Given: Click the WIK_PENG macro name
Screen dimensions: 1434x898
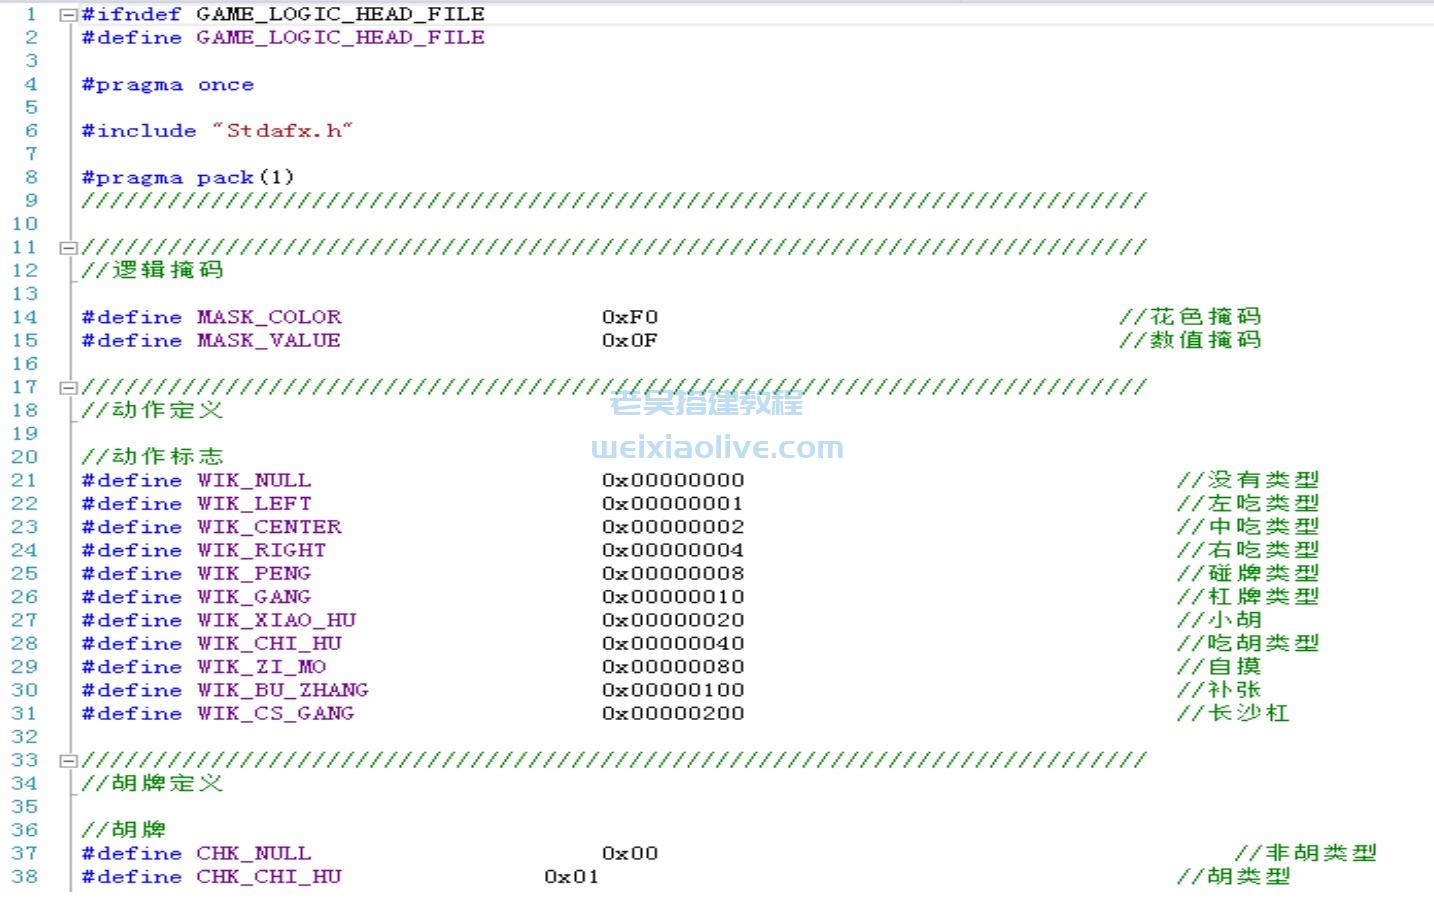Looking at the screenshot, I should (253, 574).
